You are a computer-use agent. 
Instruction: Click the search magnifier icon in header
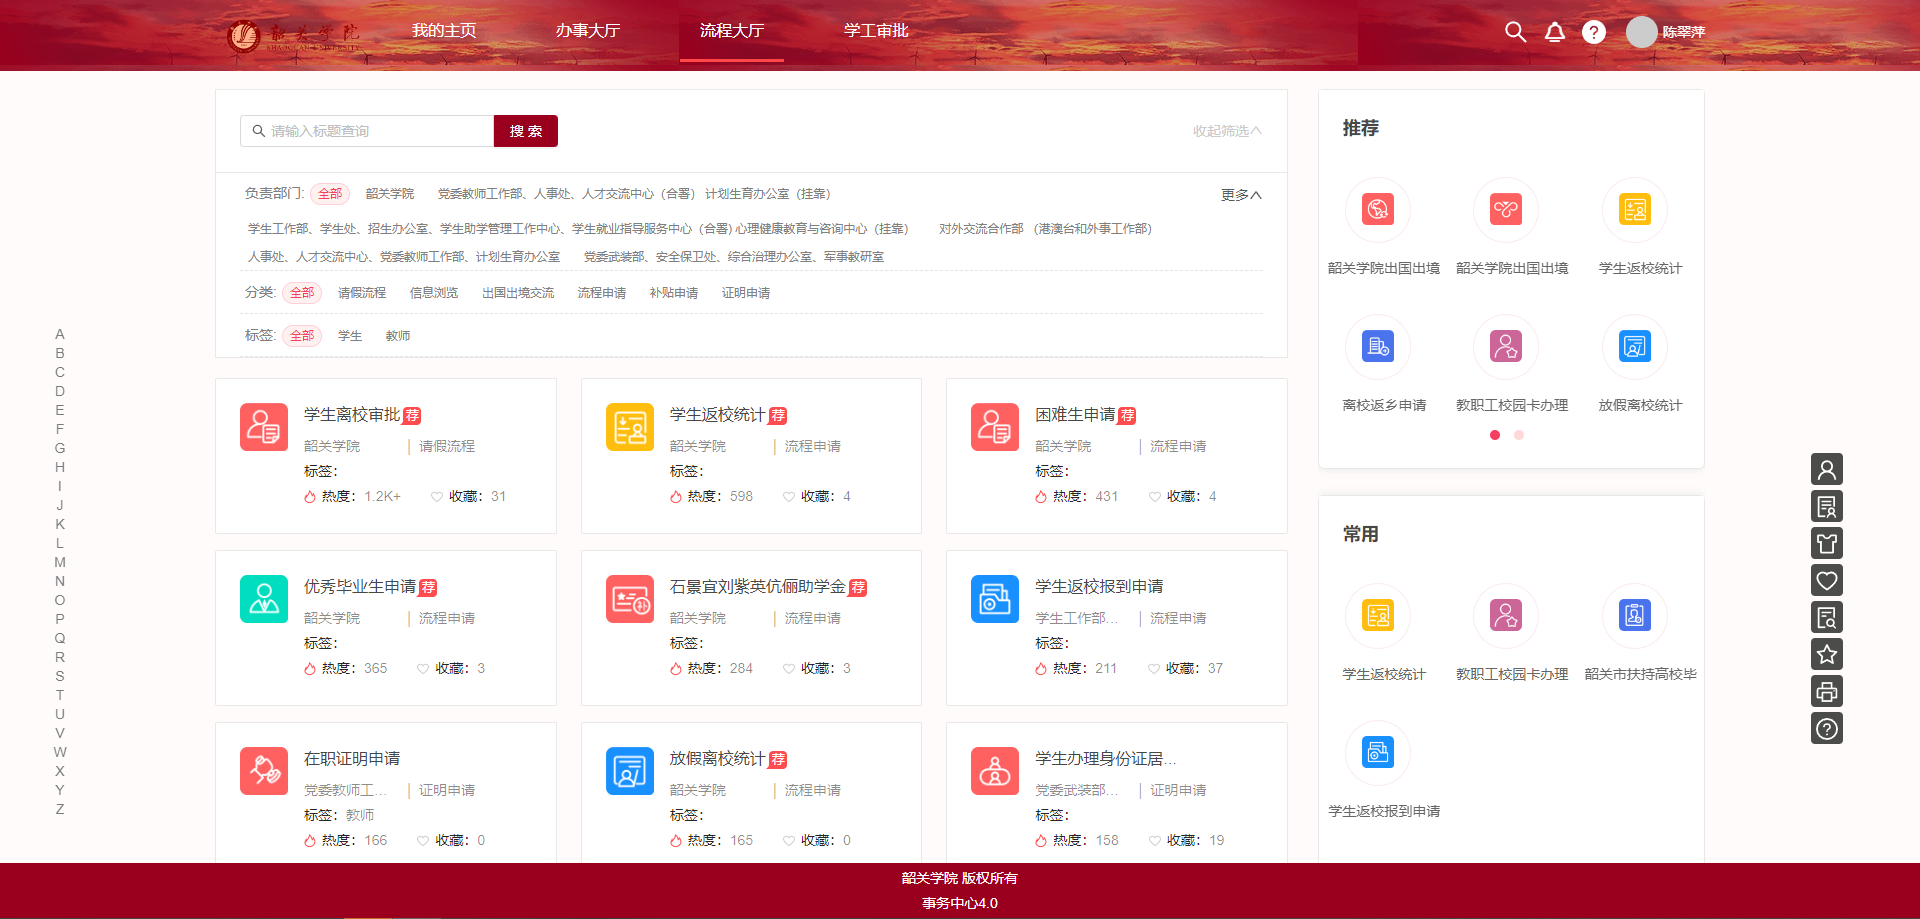pos(1515,32)
